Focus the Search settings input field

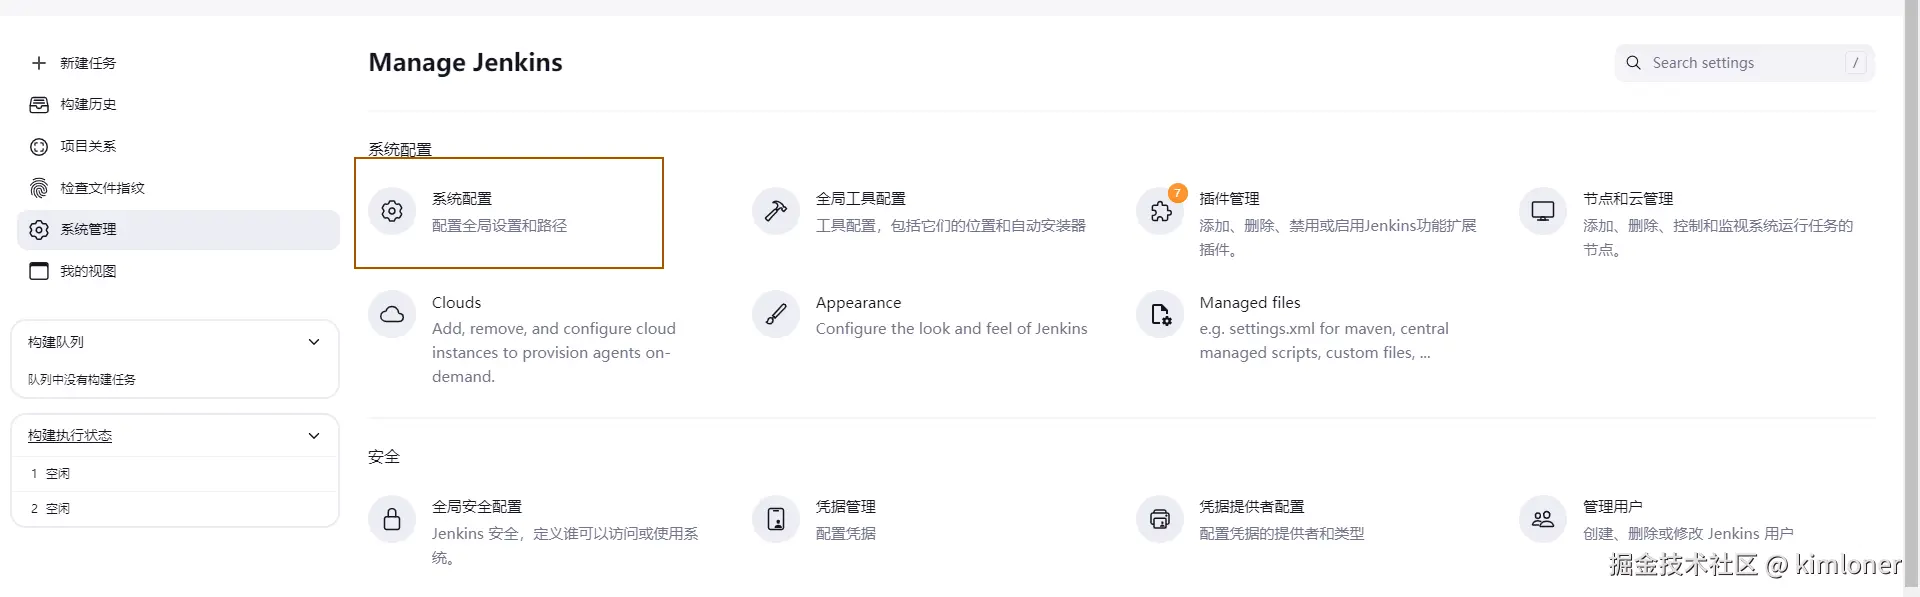[1745, 63]
